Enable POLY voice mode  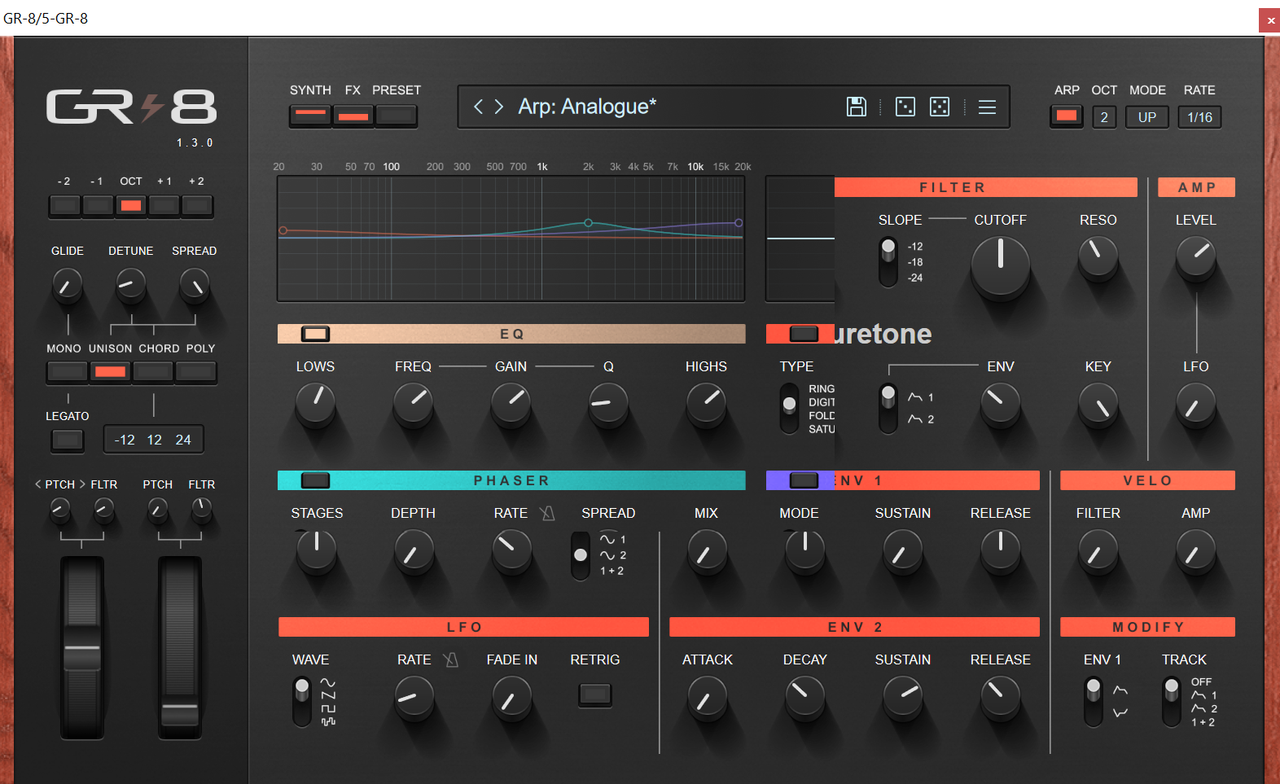coord(196,372)
